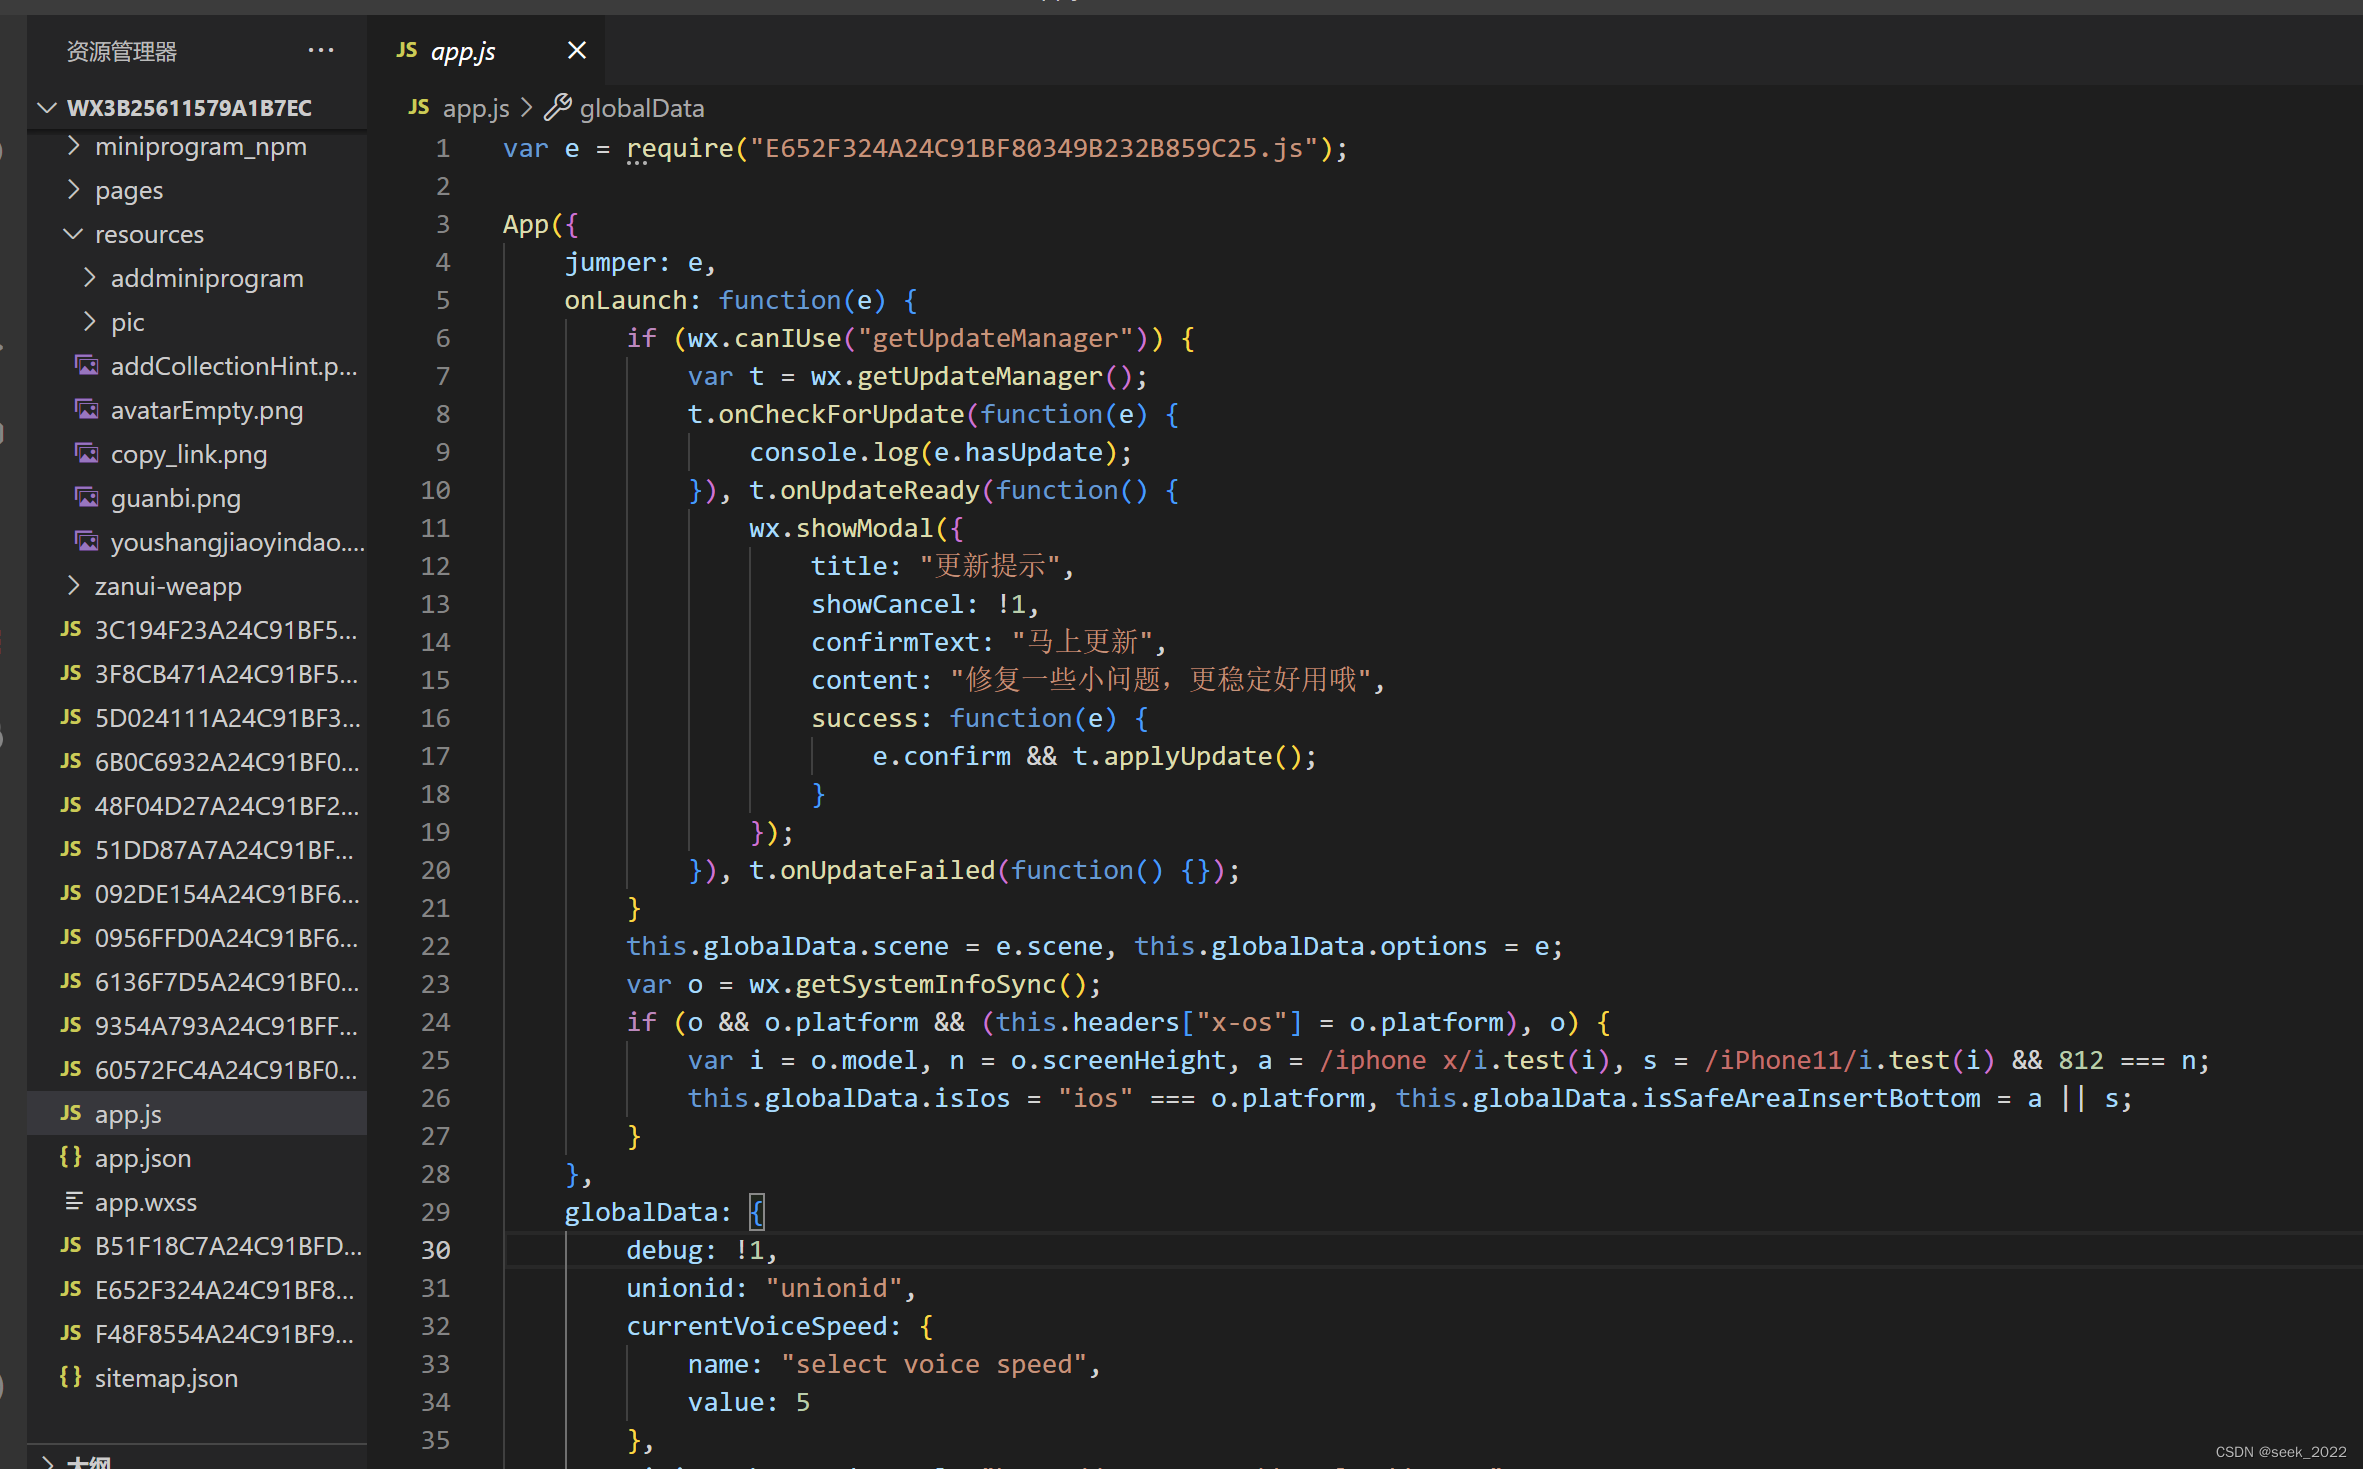Open the 092DE154A24C91BF6 JS file
Viewport: 2363px width, 1469px height.
click(x=197, y=894)
